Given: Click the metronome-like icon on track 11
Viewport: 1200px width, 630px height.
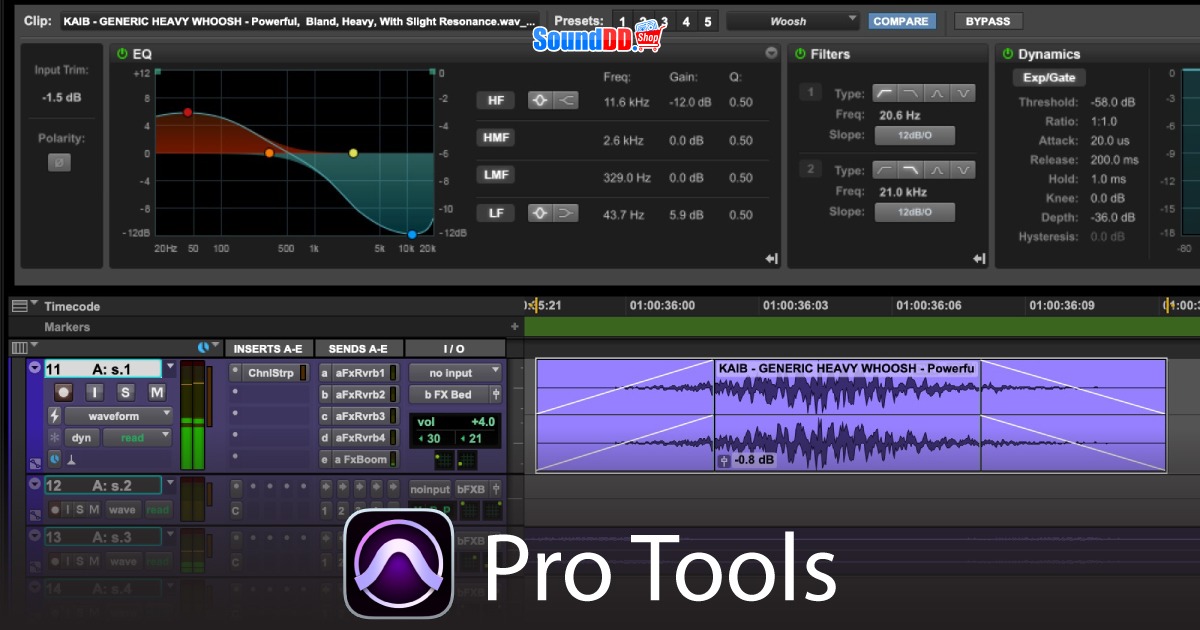Looking at the screenshot, I should coord(71,459).
